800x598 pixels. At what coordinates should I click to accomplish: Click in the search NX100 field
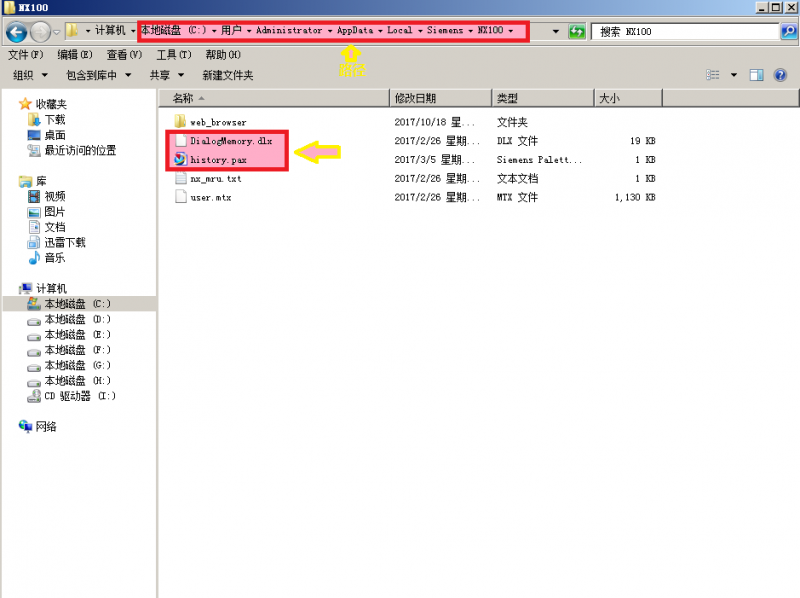pos(686,32)
